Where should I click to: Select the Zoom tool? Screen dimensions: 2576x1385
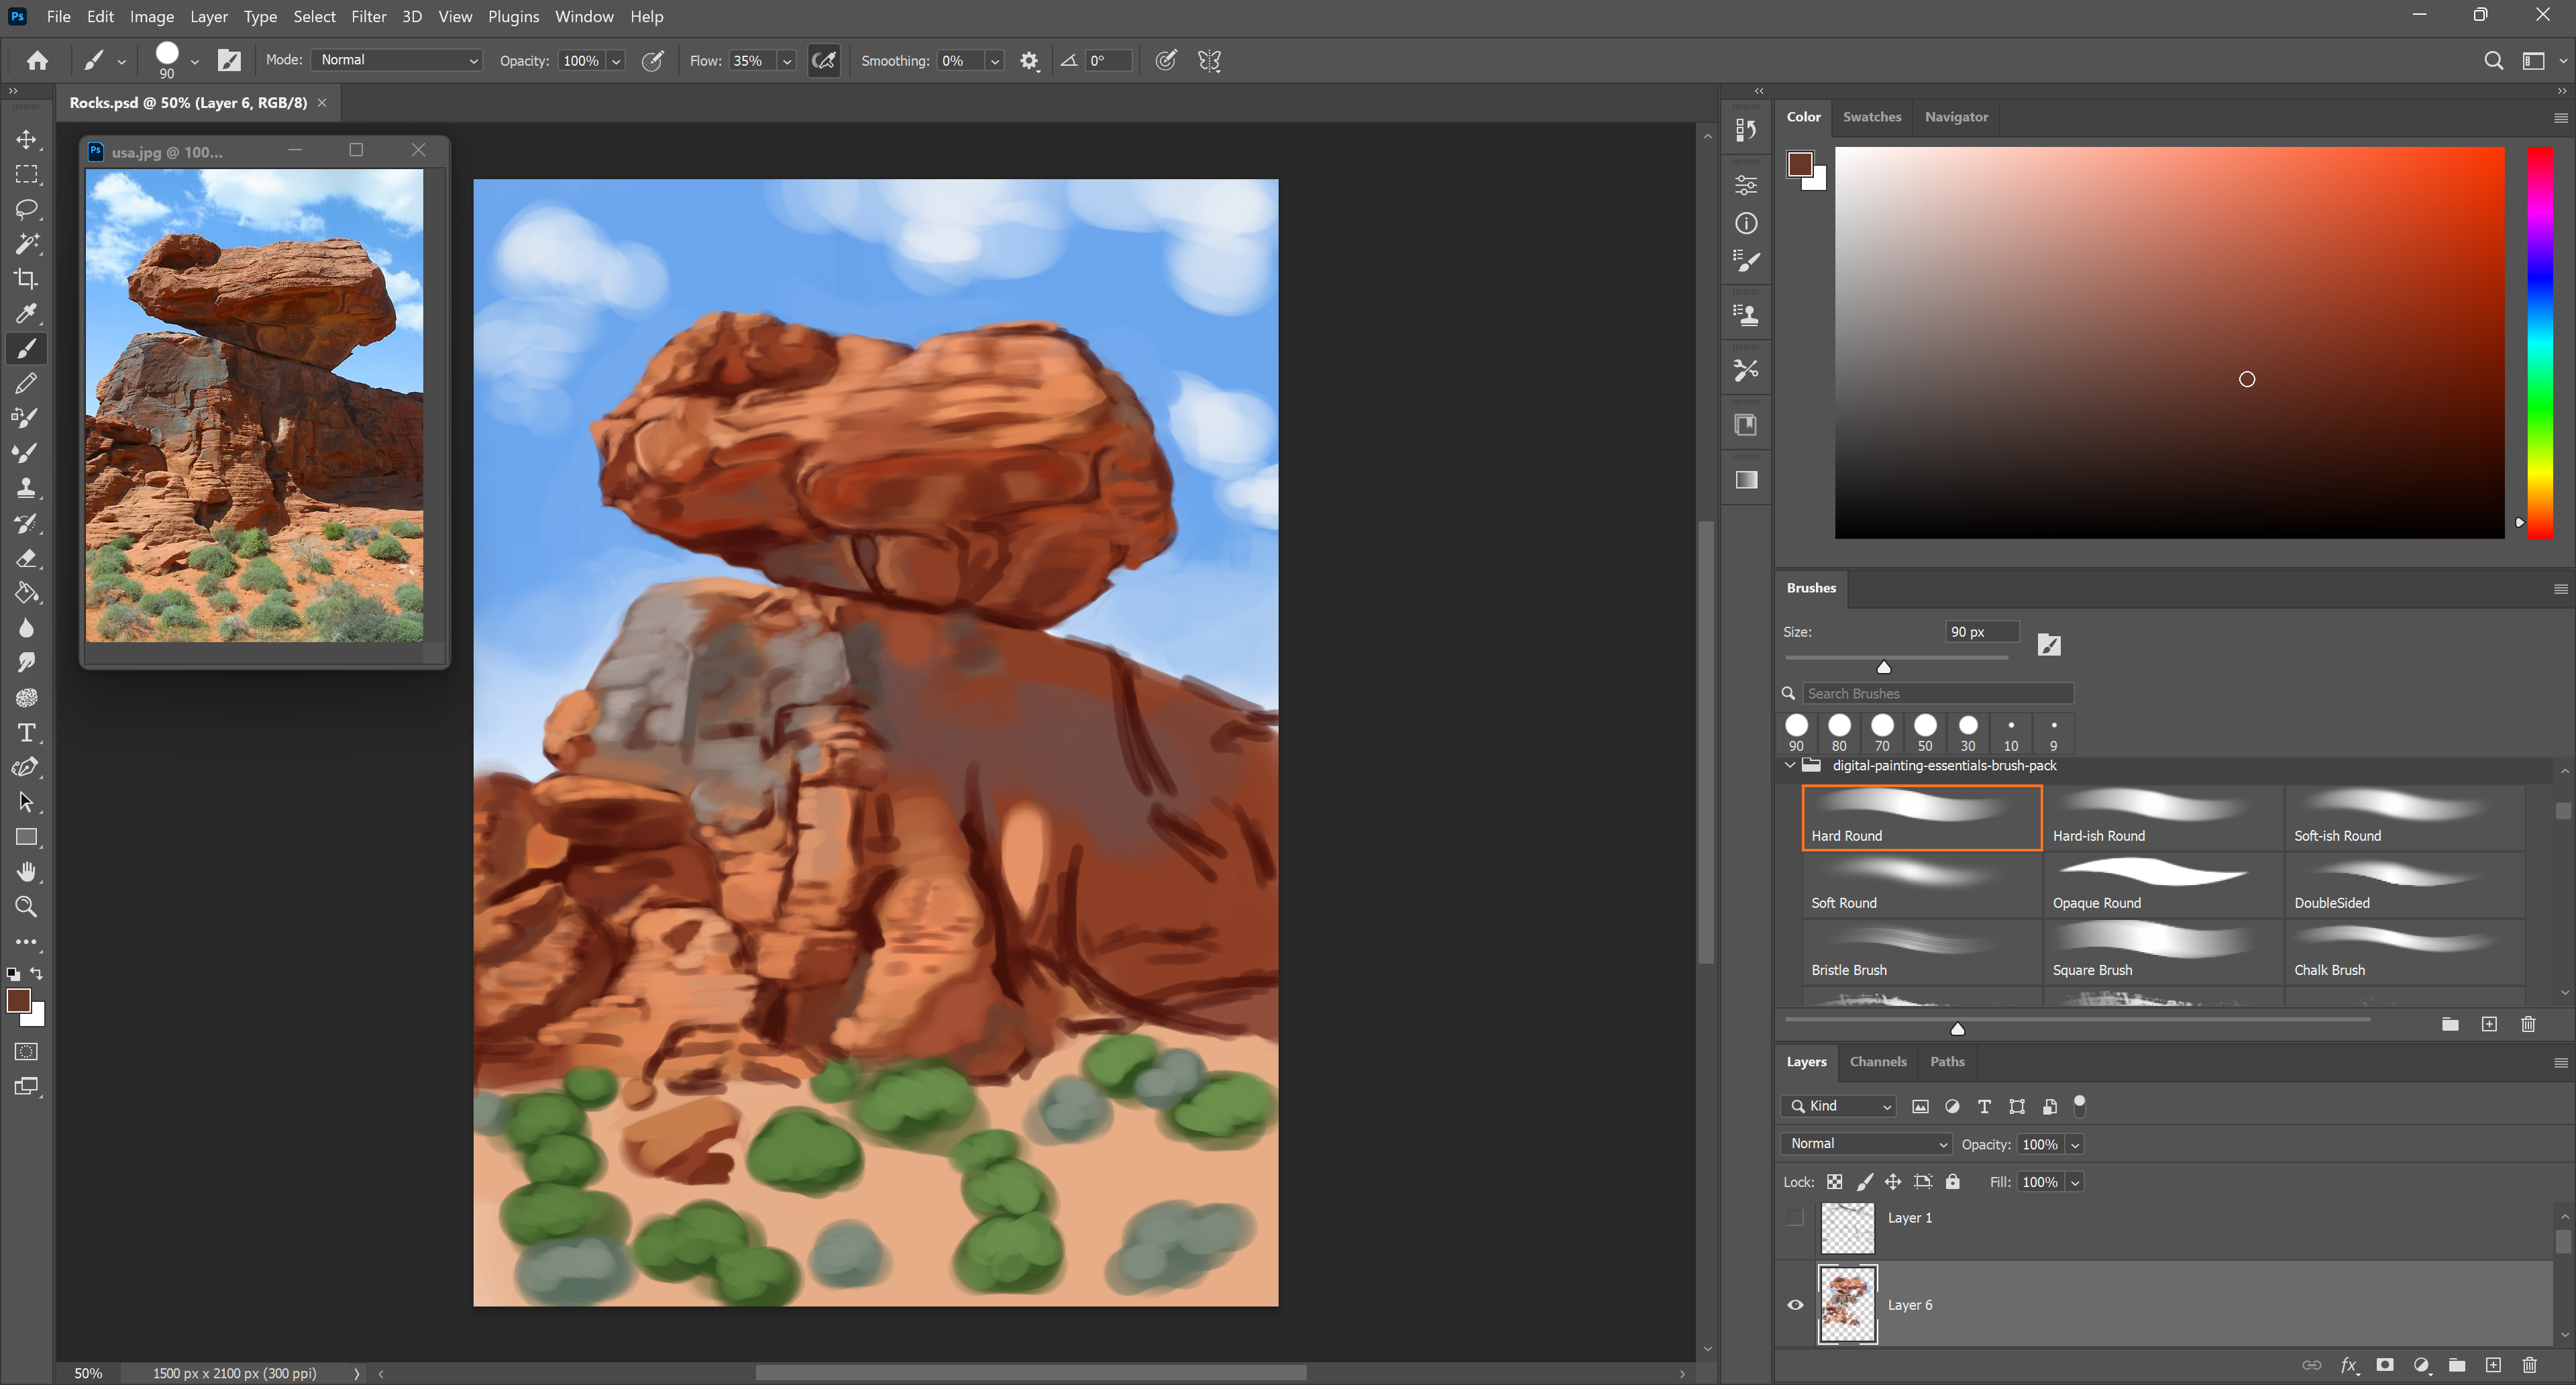click(26, 907)
